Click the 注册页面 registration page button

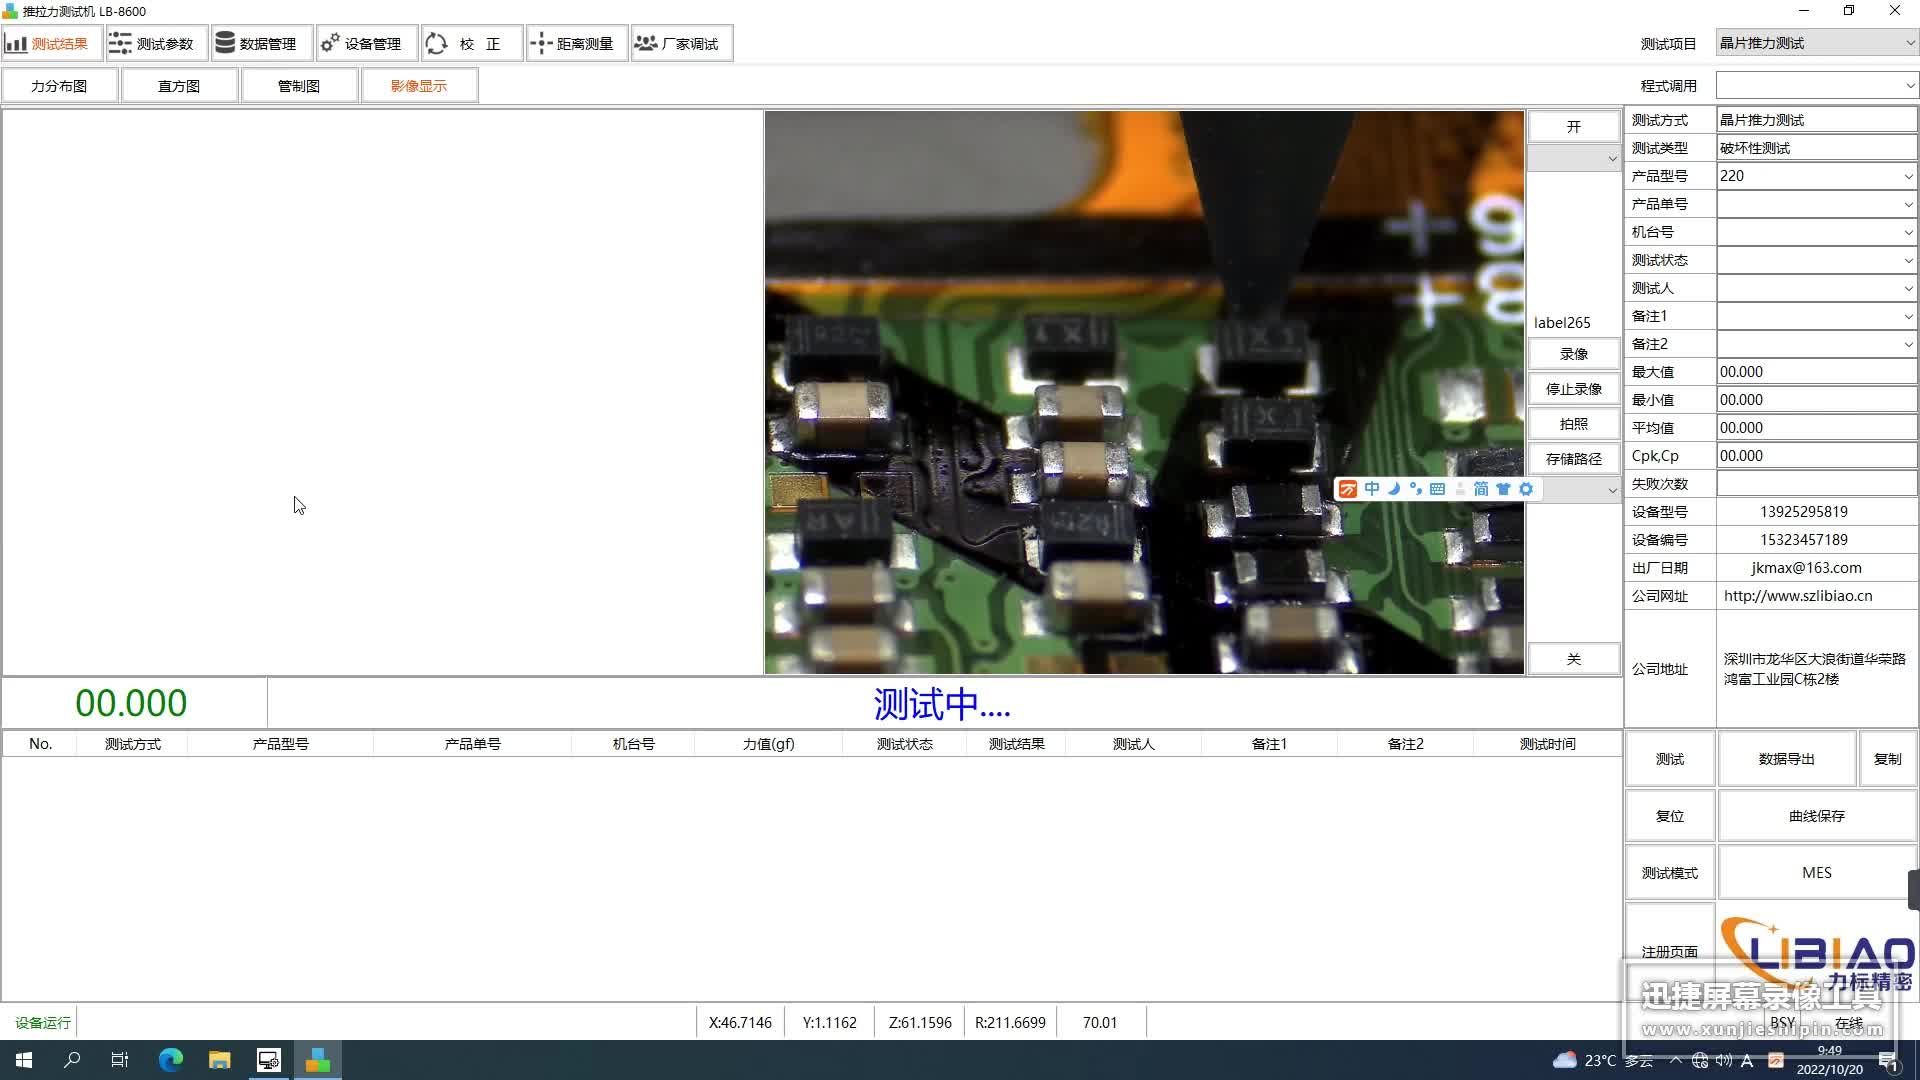[x=1670, y=951]
